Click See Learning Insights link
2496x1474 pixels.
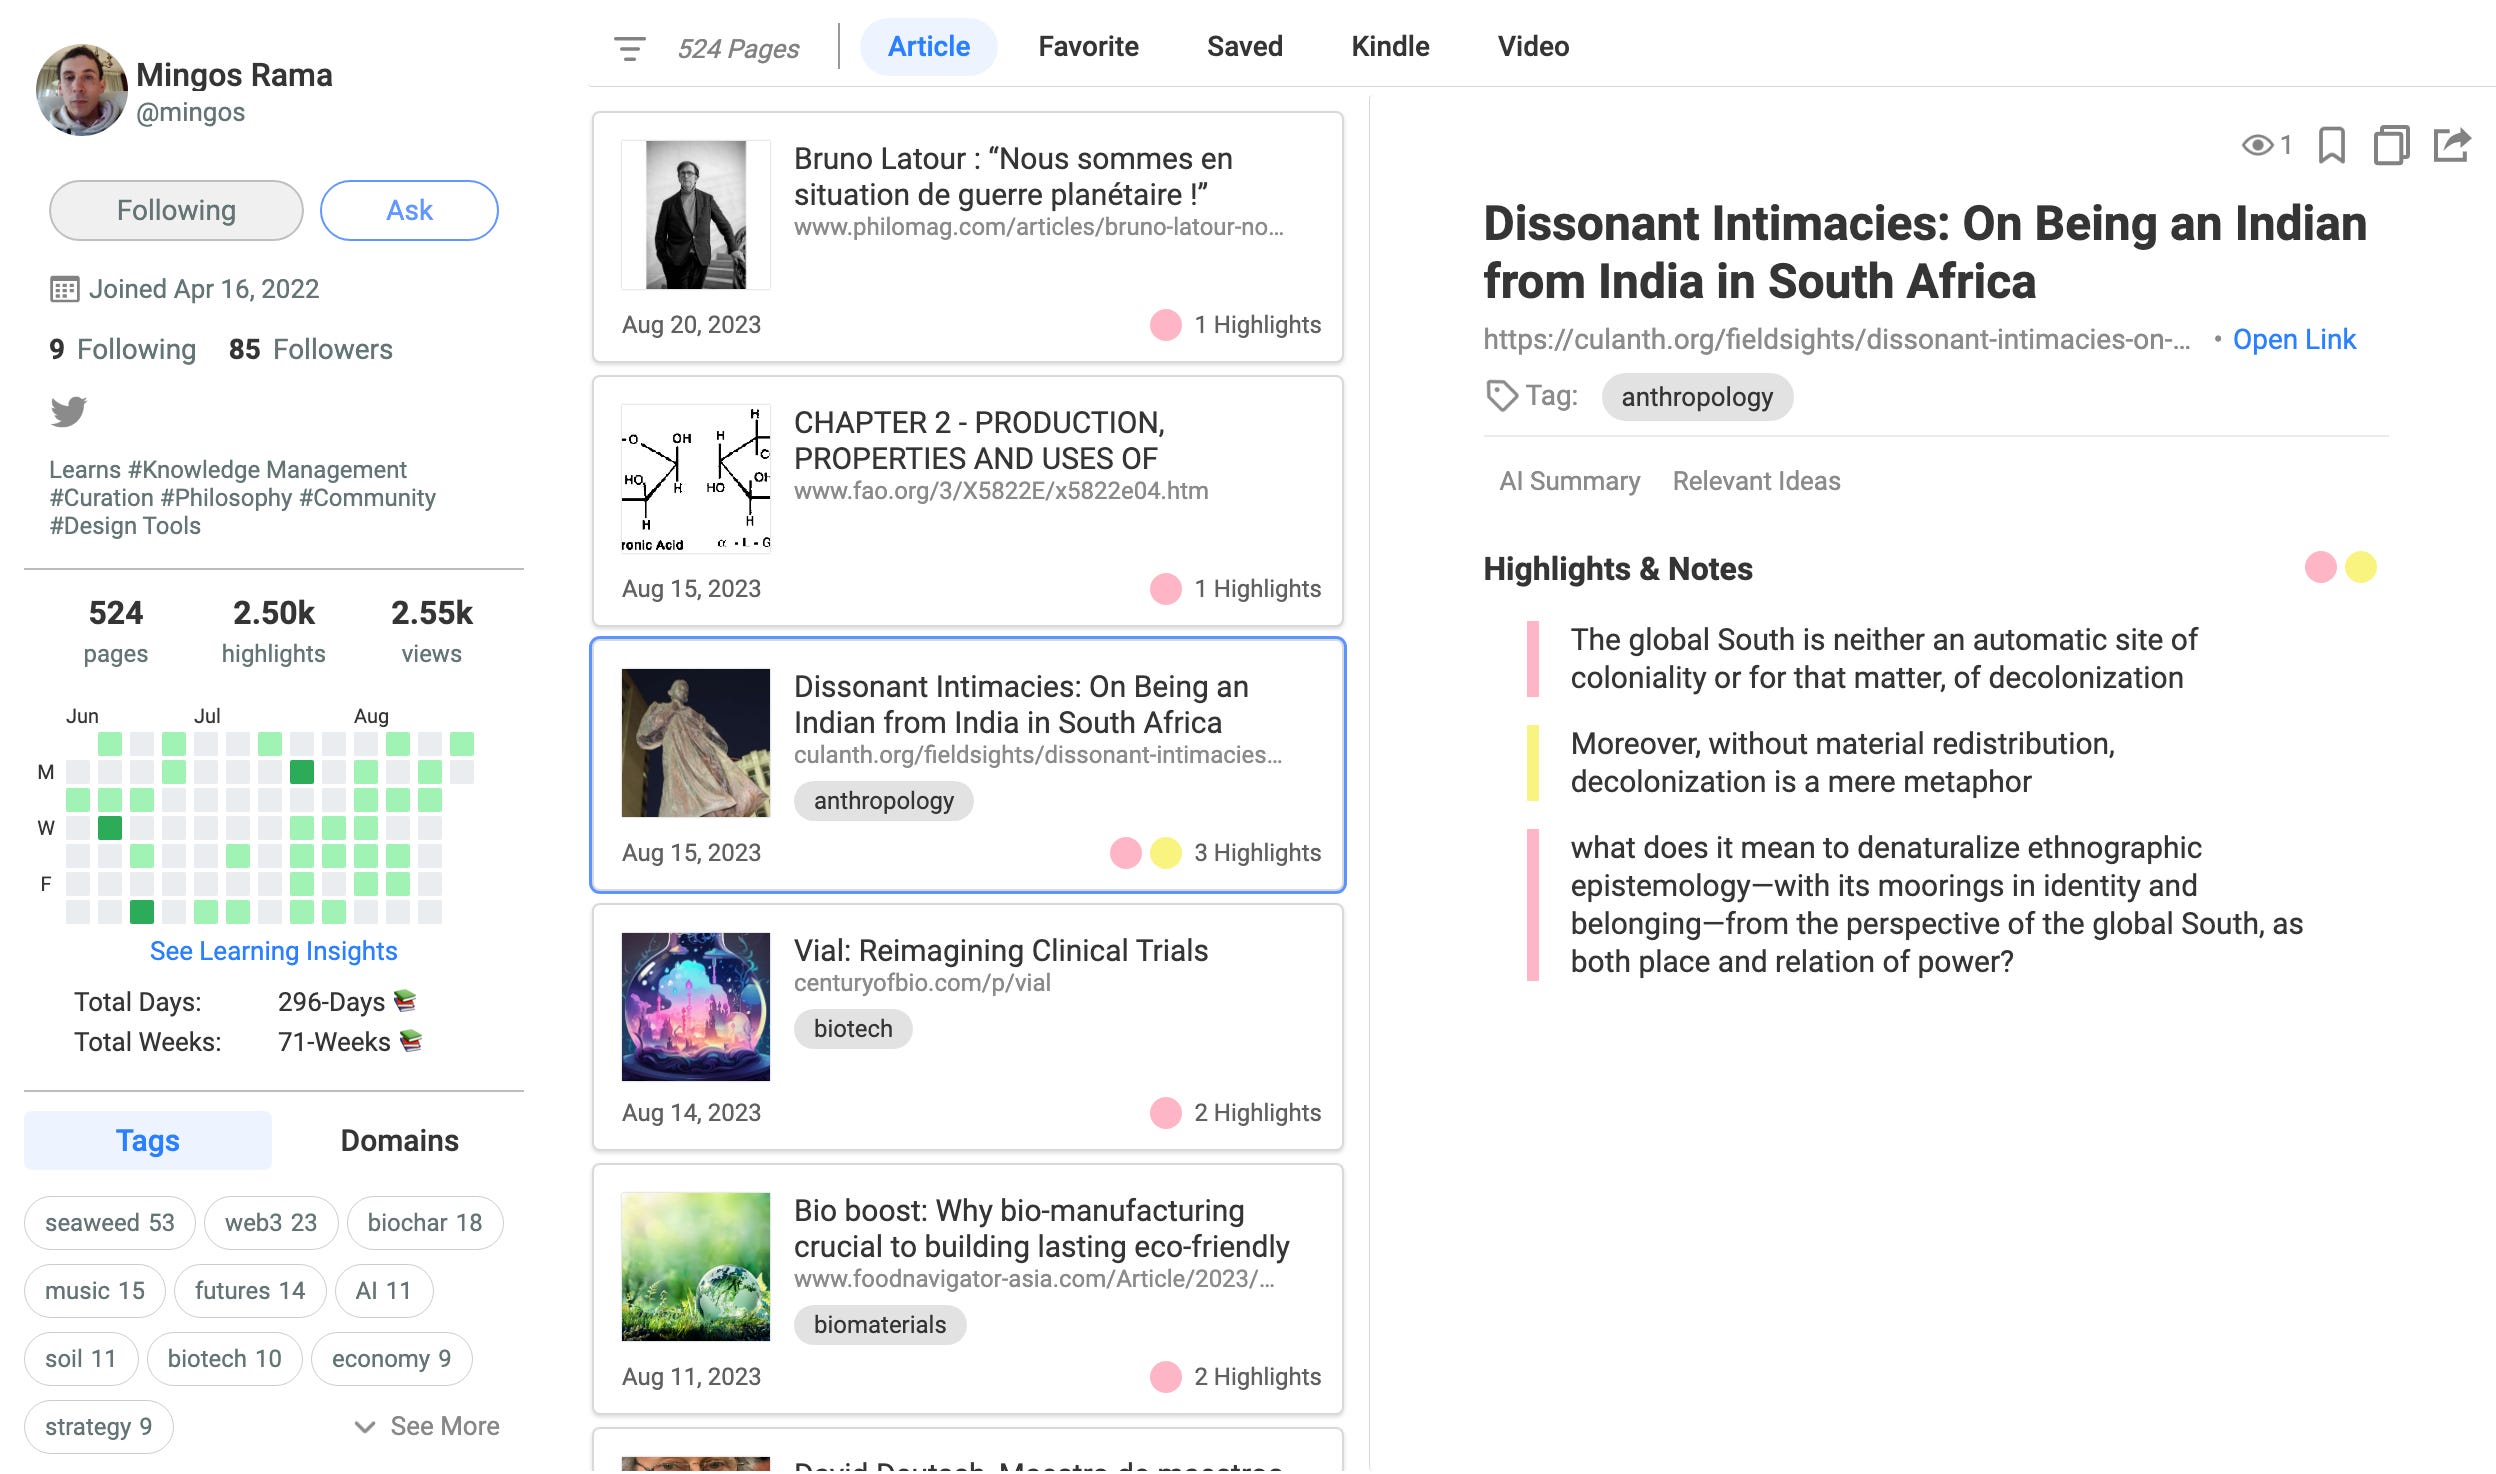pos(273,951)
